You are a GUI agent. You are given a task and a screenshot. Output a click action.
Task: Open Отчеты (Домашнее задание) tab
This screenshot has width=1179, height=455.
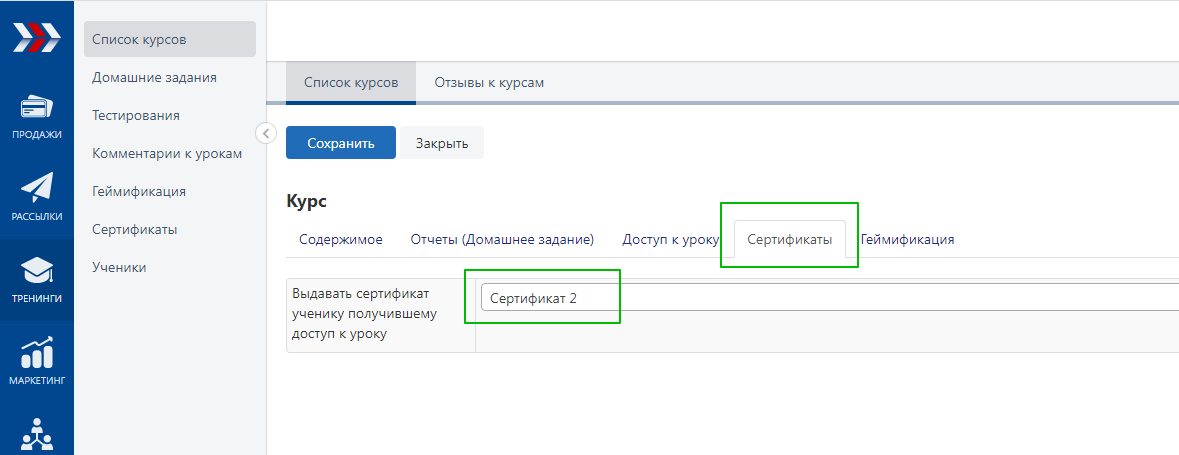pos(502,240)
